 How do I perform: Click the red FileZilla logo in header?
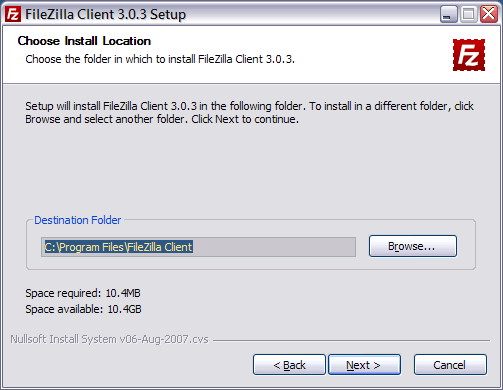coord(469,55)
